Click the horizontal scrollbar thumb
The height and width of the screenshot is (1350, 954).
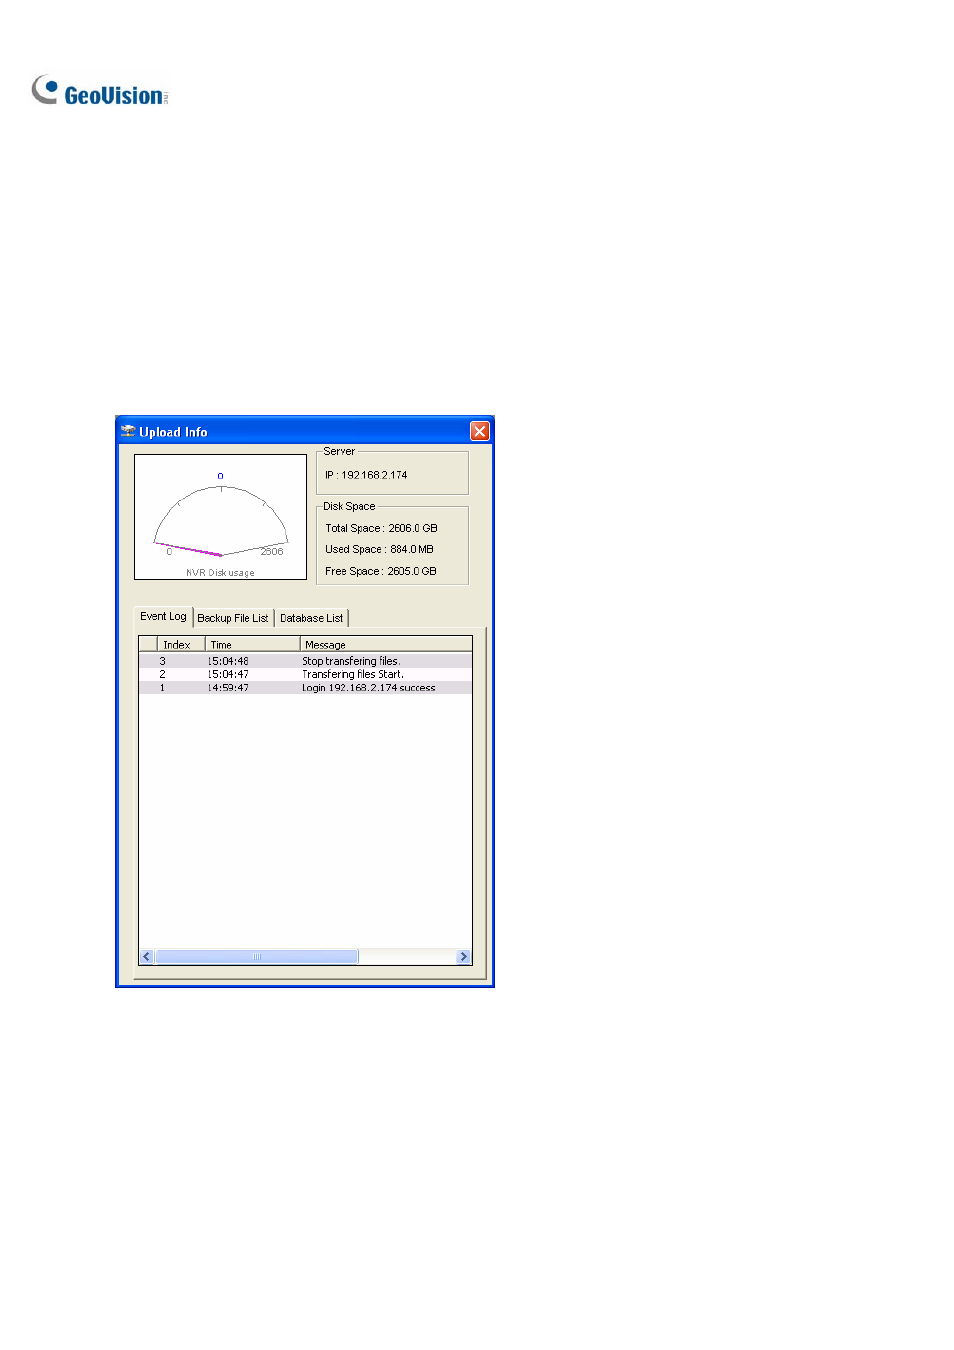pos(256,957)
